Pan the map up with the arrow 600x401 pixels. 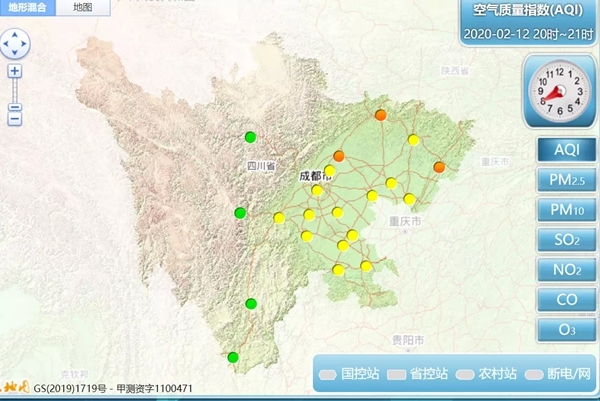(16, 33)
